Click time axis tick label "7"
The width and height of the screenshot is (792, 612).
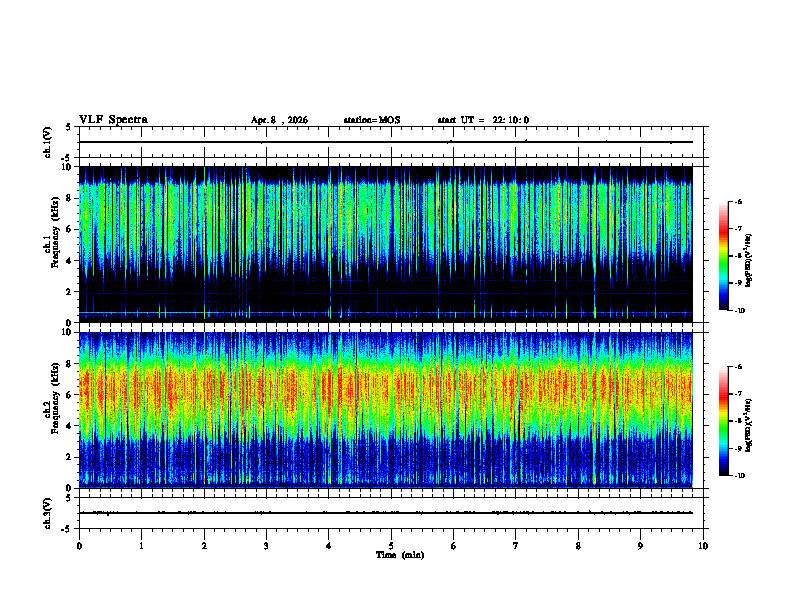point(516,546)
